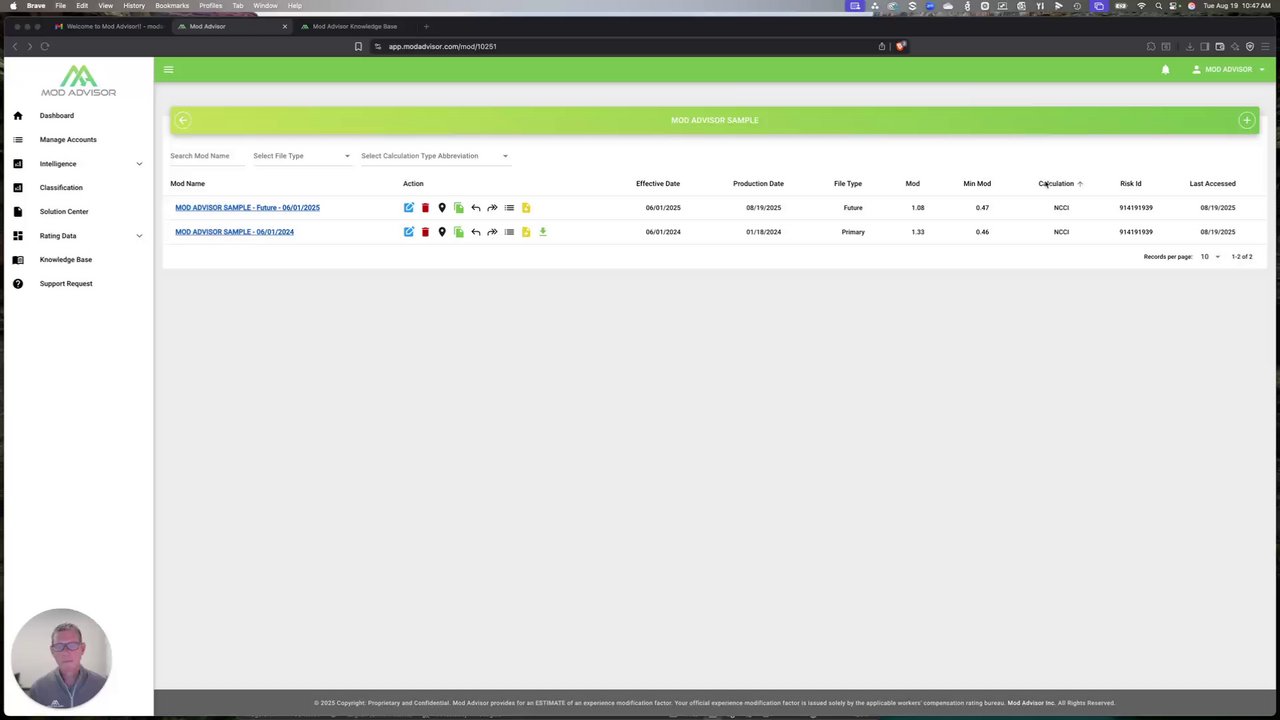Open Manage Accounts in the sidebar
The height and width of the screenshot is (720, 1280).
coord(68,140)
